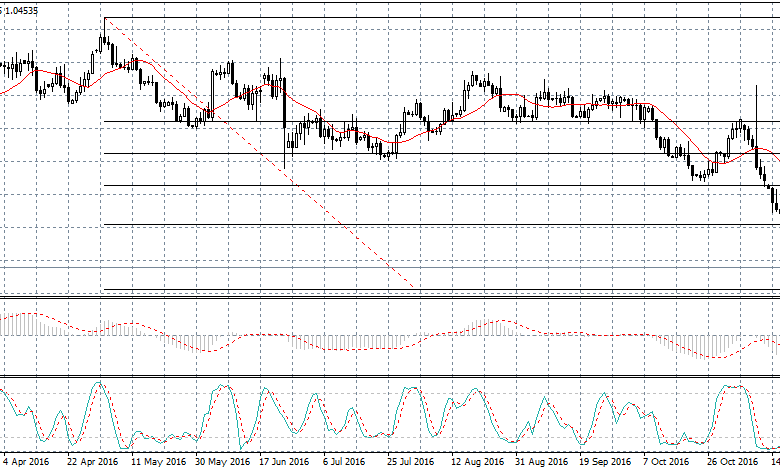Click the 4 Apr 2016 date label
The width and height of the screenshot is (780, 473).
(x=25, y=462)
